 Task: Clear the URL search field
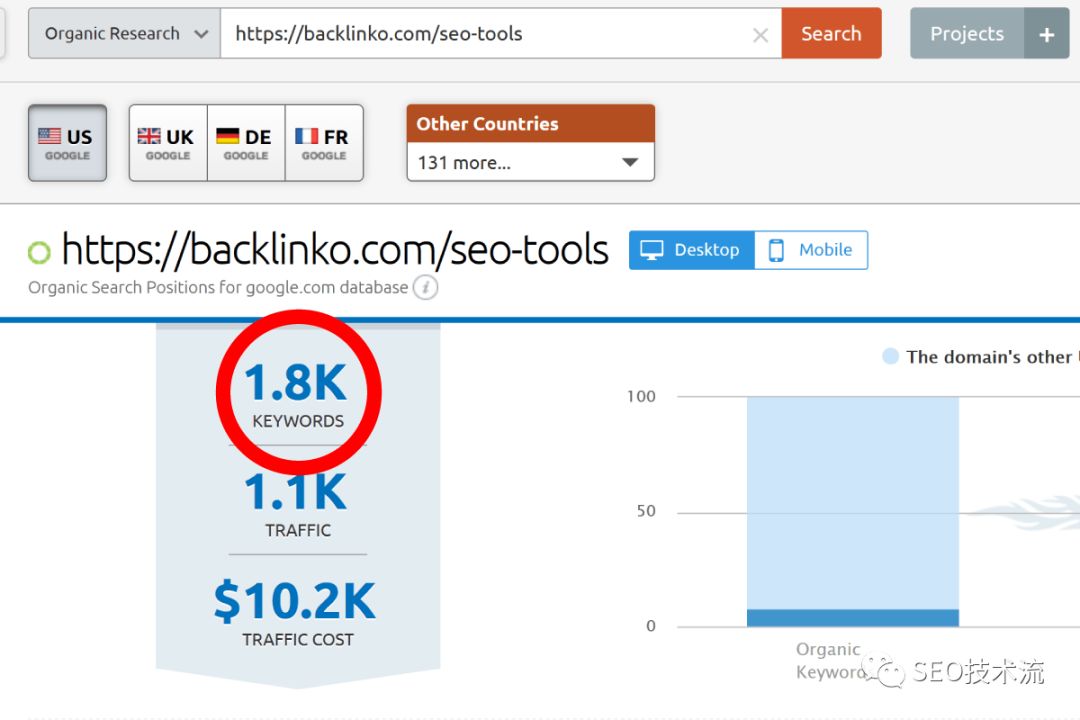click(x=760, y=35)
